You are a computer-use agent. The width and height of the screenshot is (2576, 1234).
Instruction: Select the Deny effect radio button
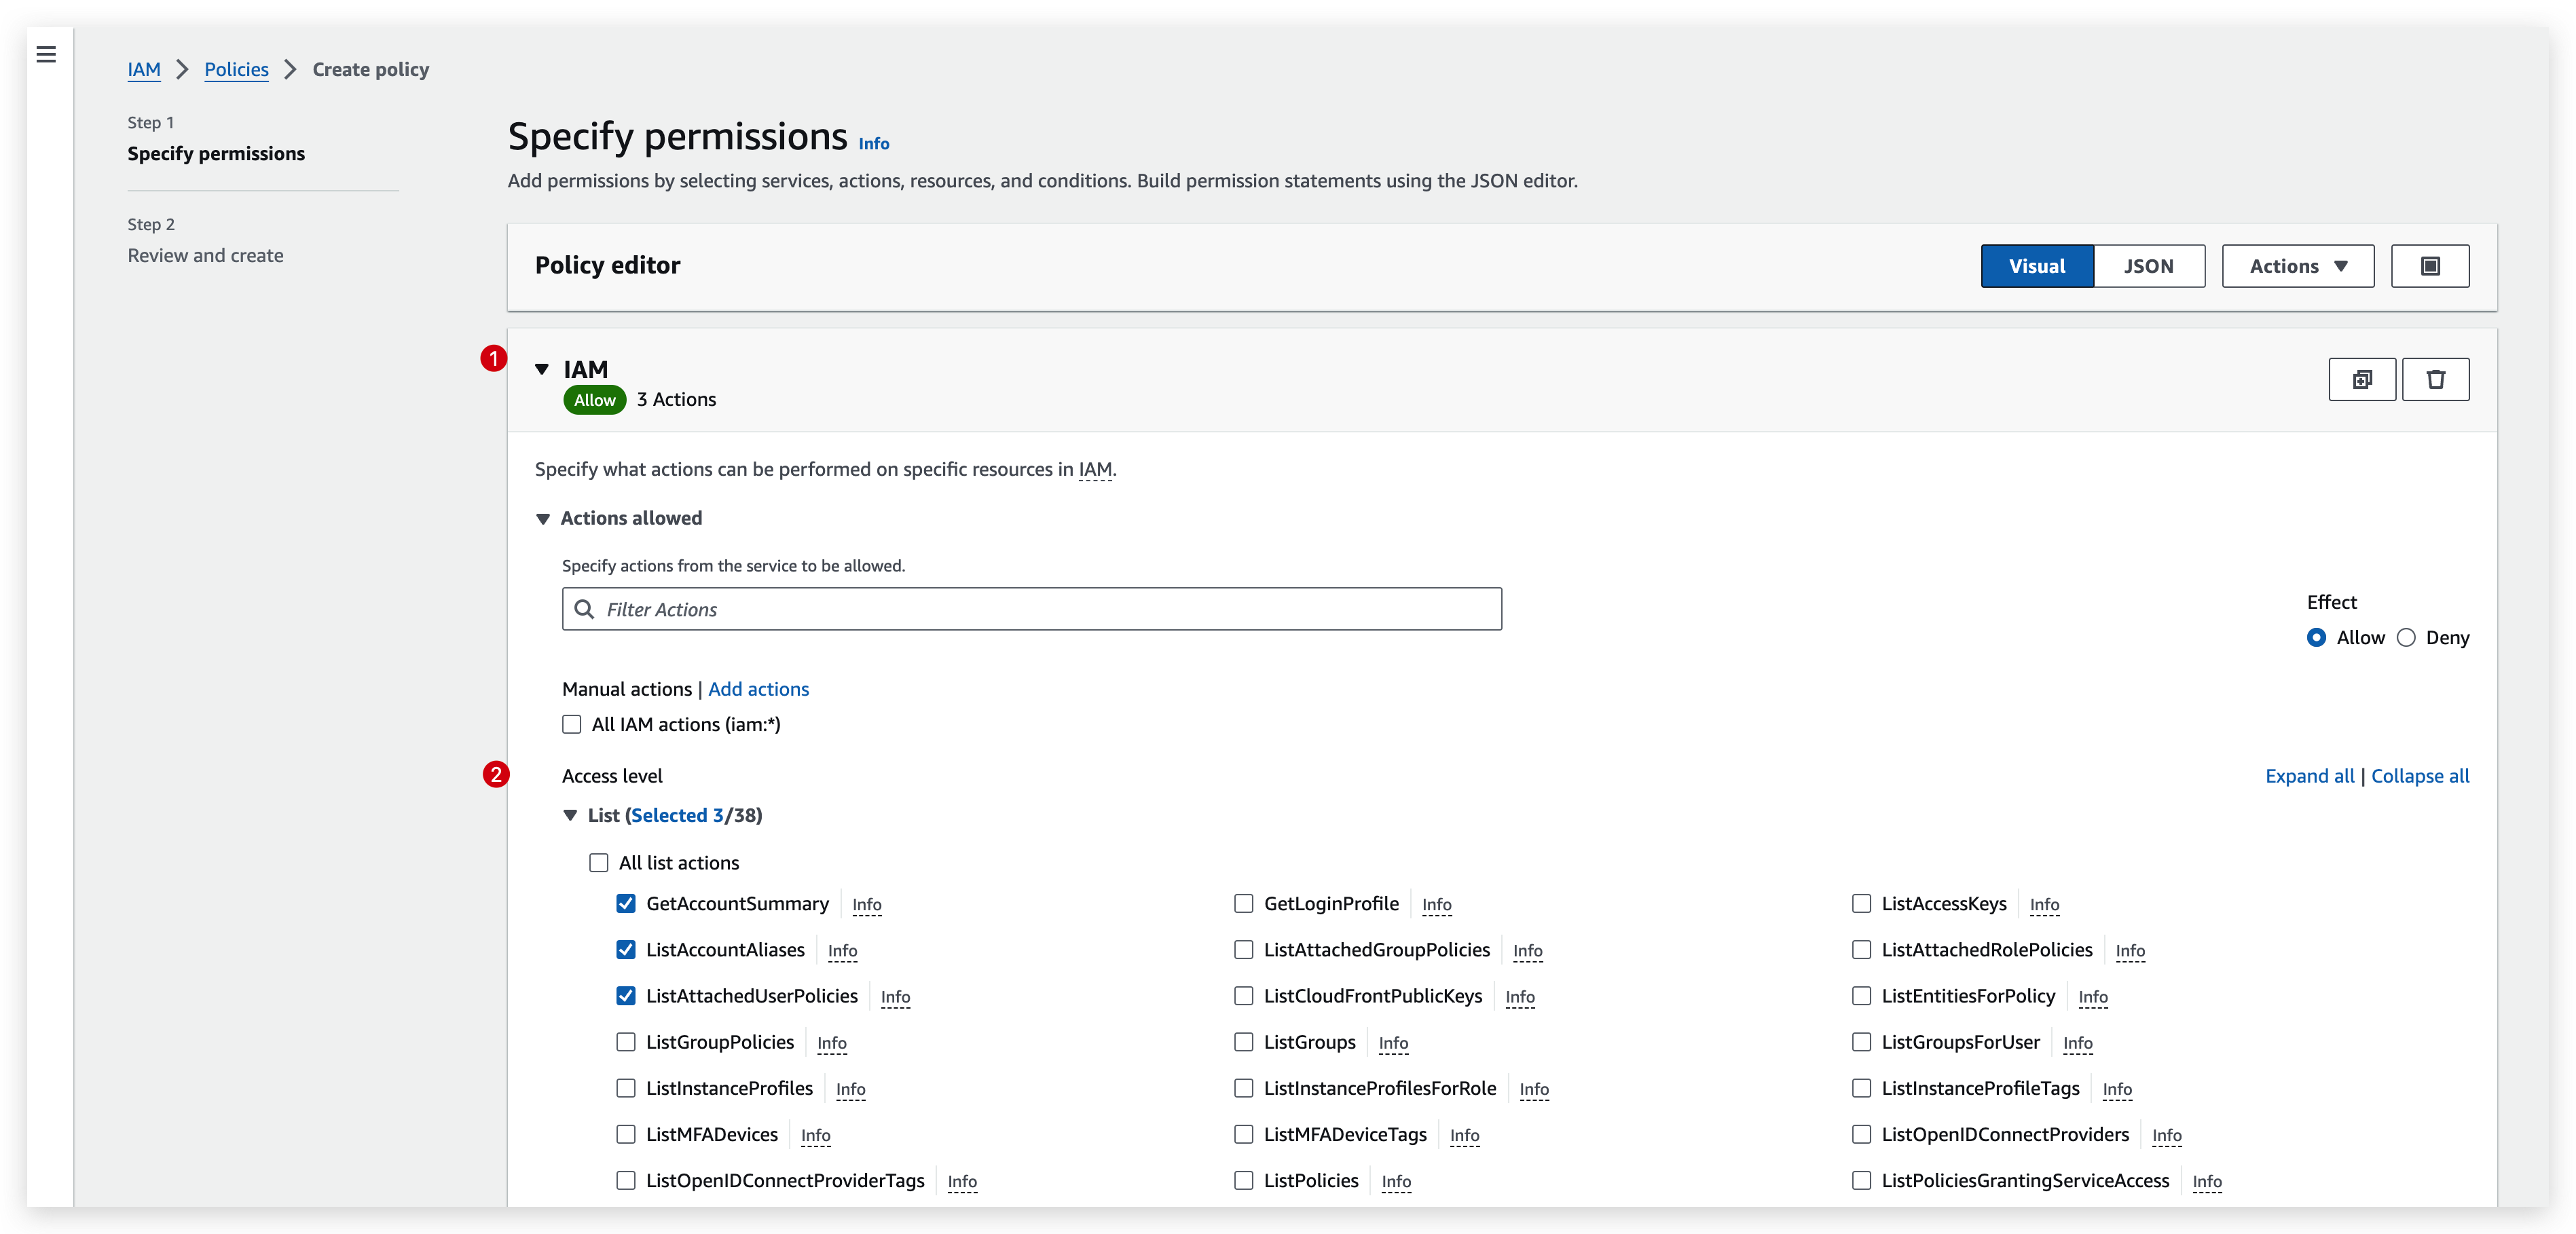[x=2406, y=638]
